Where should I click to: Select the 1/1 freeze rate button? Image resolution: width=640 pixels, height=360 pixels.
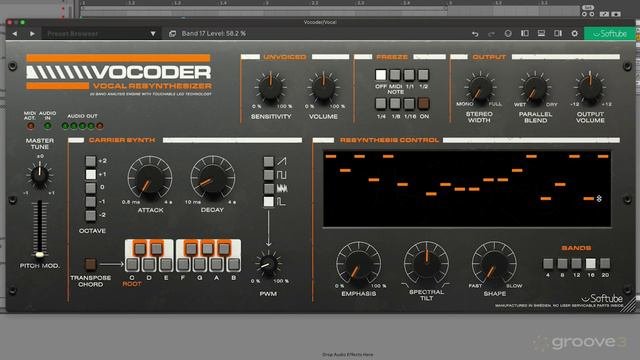[409, 75]
